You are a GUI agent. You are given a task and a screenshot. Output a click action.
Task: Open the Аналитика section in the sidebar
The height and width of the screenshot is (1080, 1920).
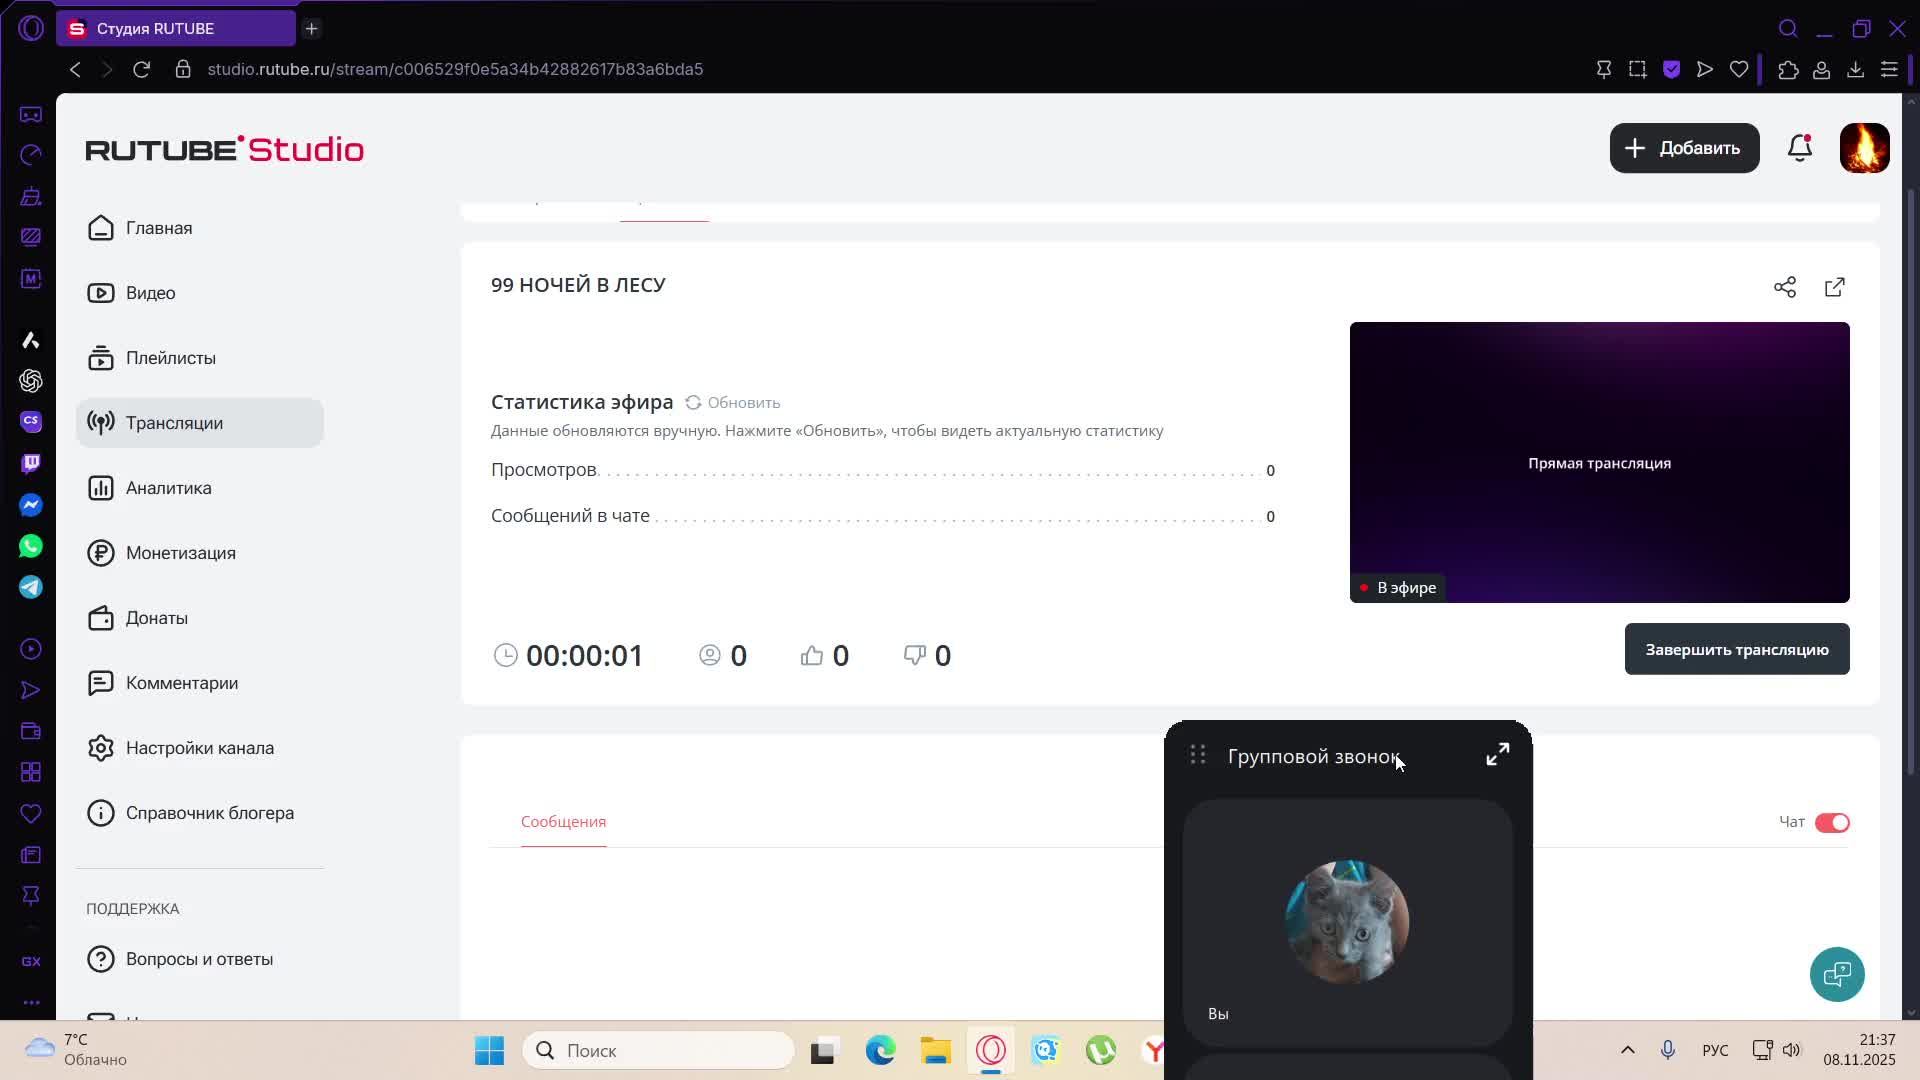pyautogui.click(x=168, y=488)
